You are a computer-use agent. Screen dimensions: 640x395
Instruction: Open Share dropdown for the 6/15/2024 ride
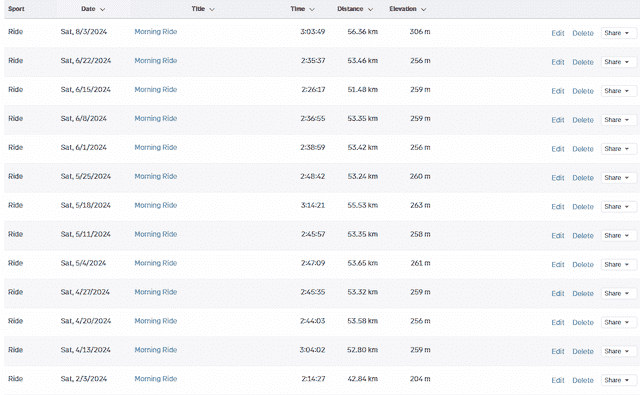pos(618,91)
